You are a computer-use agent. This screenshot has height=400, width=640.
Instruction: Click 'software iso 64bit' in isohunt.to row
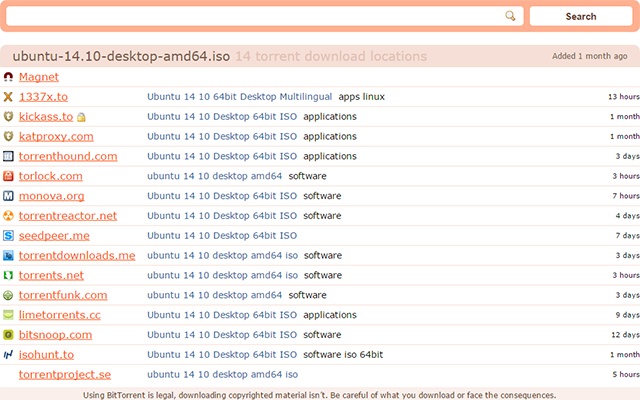tap(343, 355)
